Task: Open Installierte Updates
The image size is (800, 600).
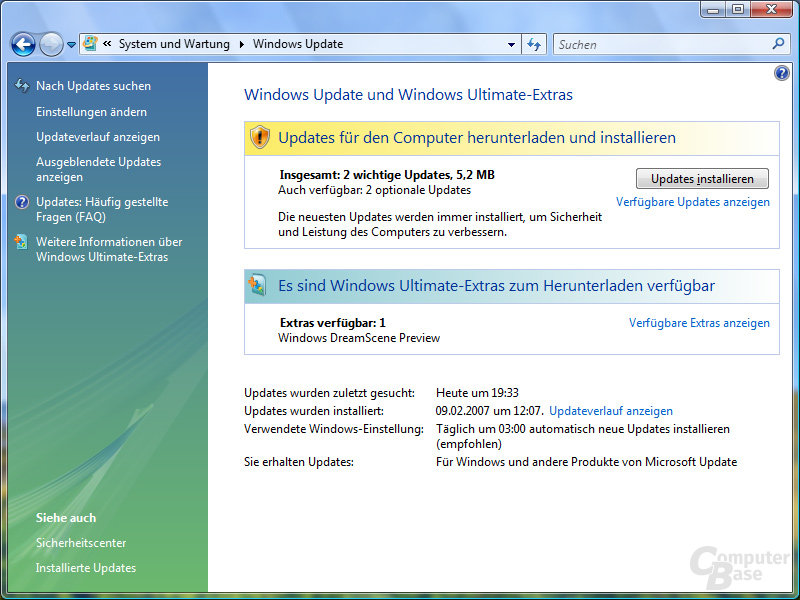Action: point(86,568)
